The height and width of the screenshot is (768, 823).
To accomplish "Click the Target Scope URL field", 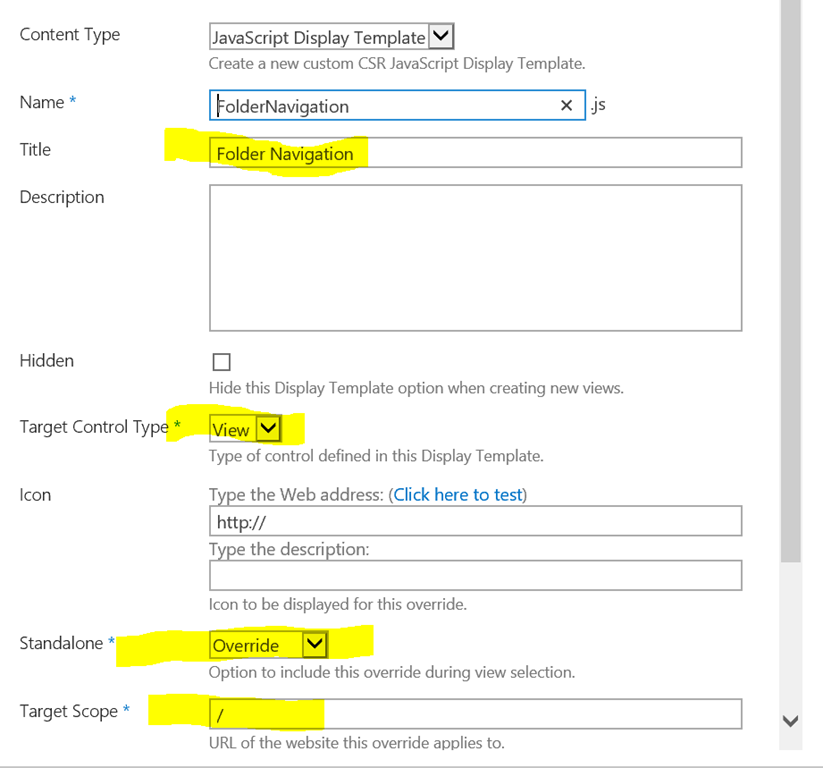I will coord(475,714).
